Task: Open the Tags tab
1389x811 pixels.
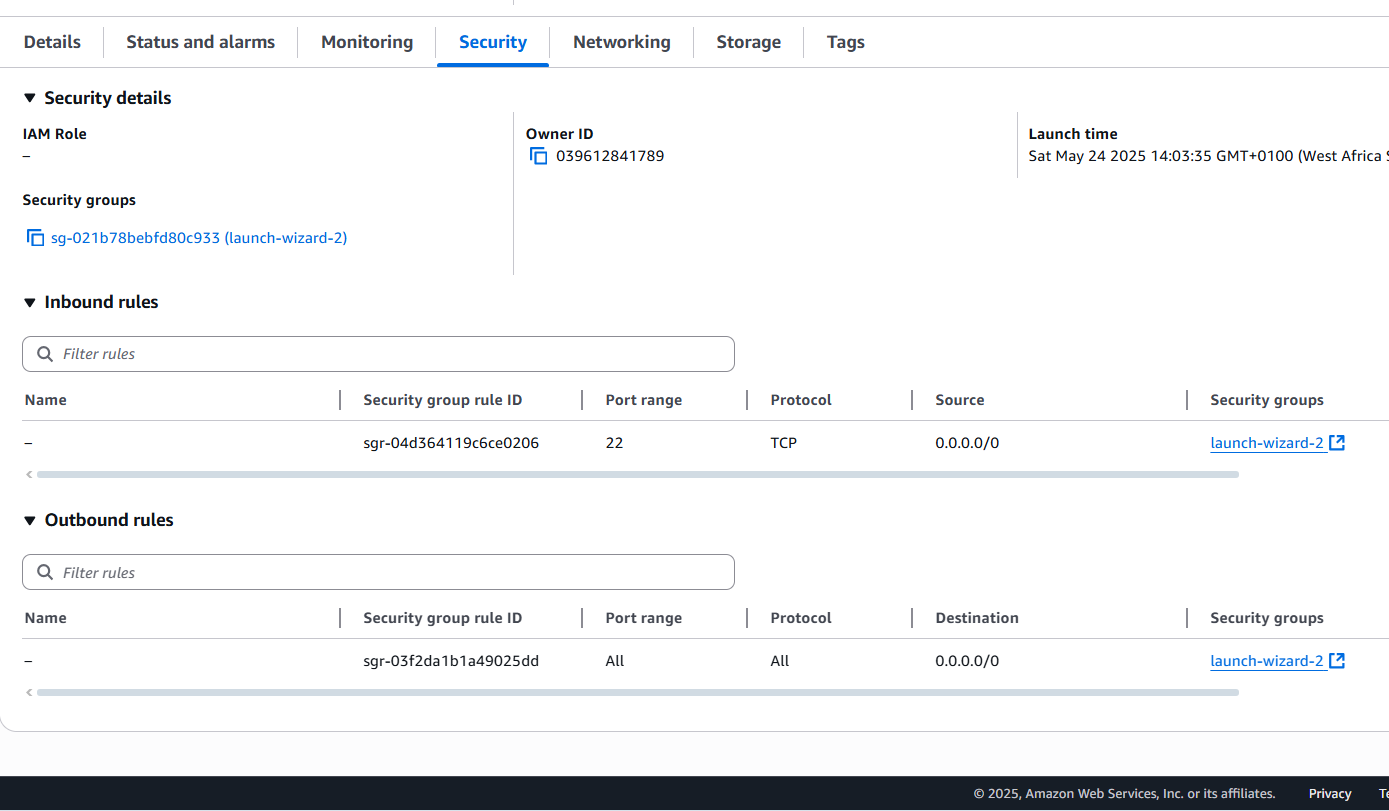Action: (x=845, y=42)
